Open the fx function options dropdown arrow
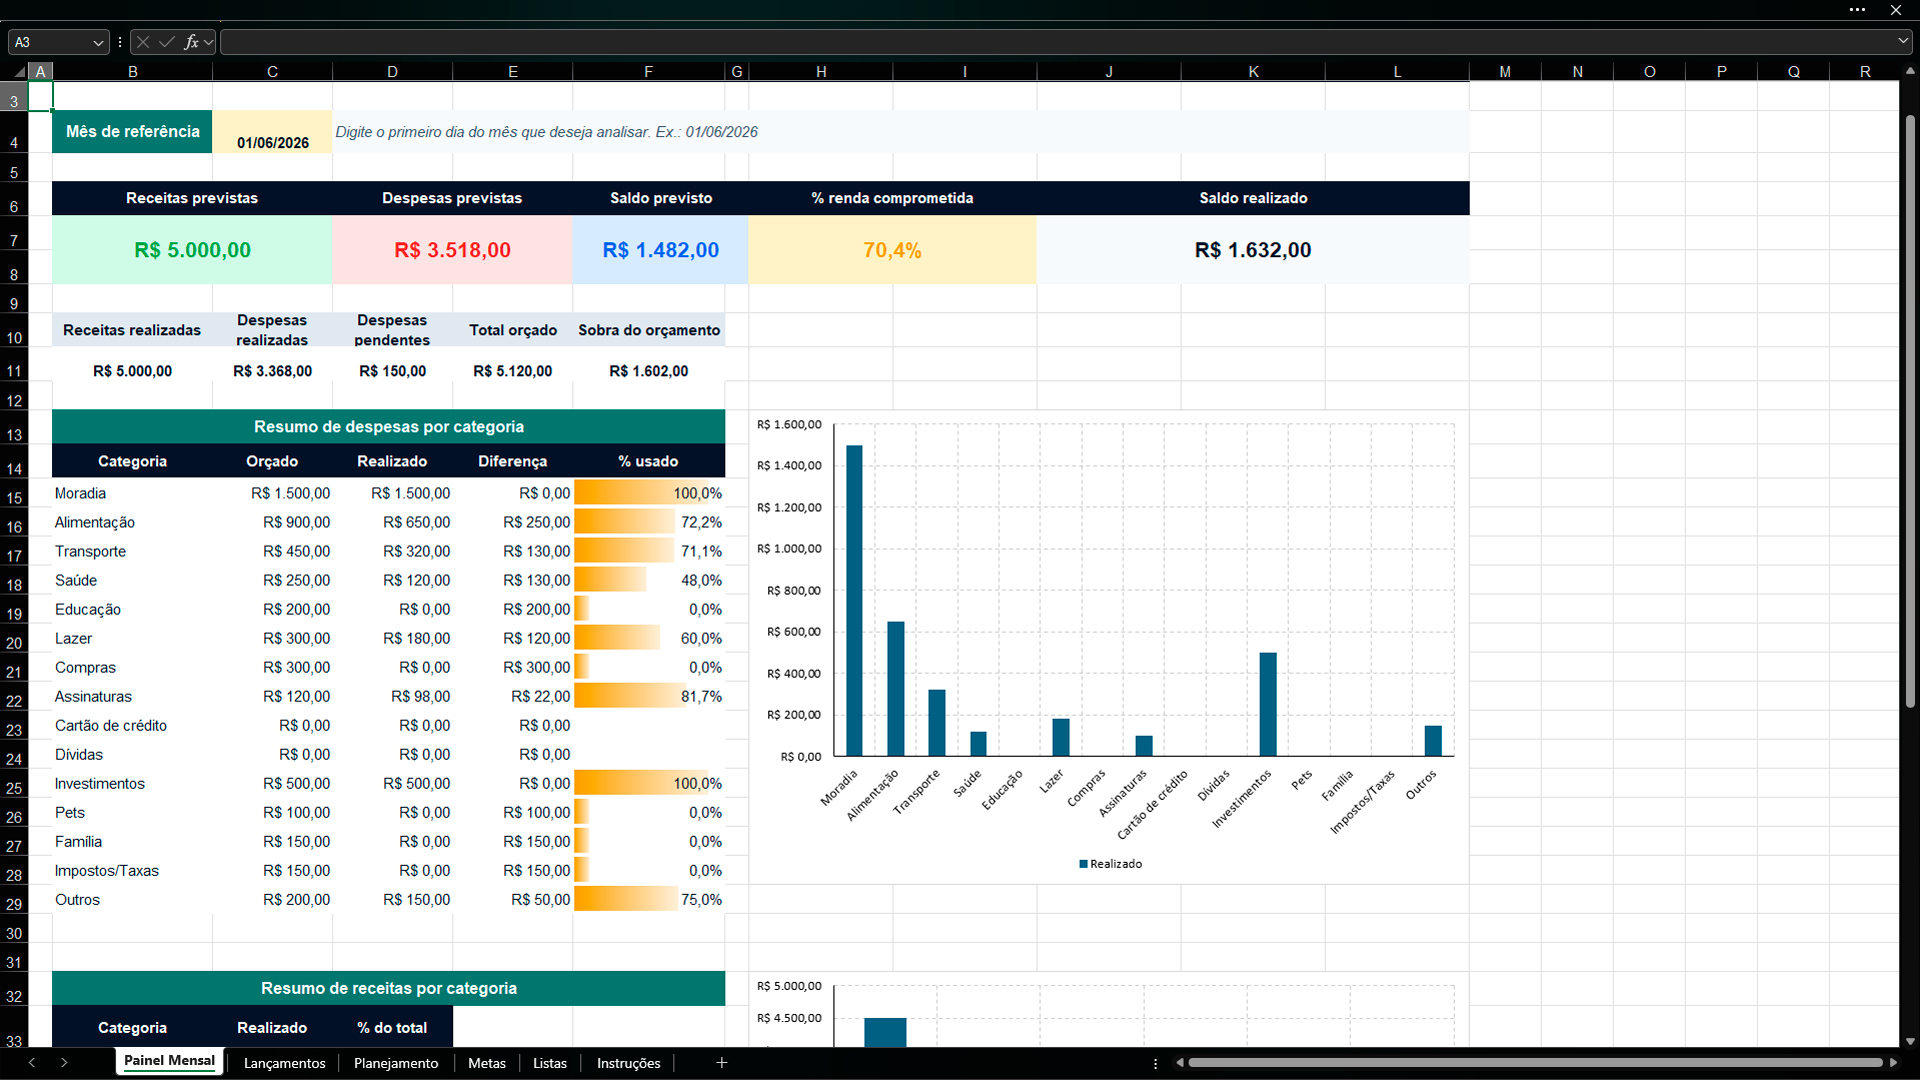The width and height of the screenshot is (1920, 1080). click(208, 43)
